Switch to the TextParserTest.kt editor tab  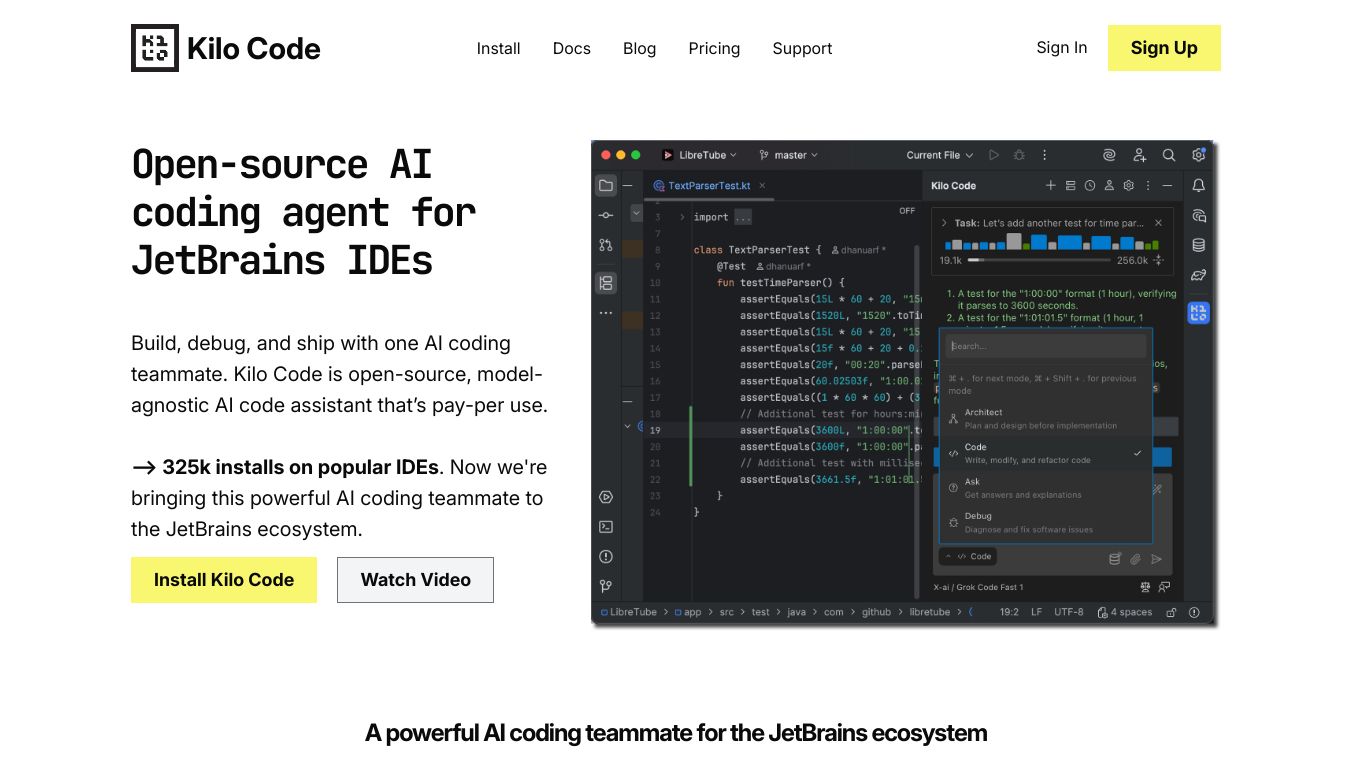(709, 186)
